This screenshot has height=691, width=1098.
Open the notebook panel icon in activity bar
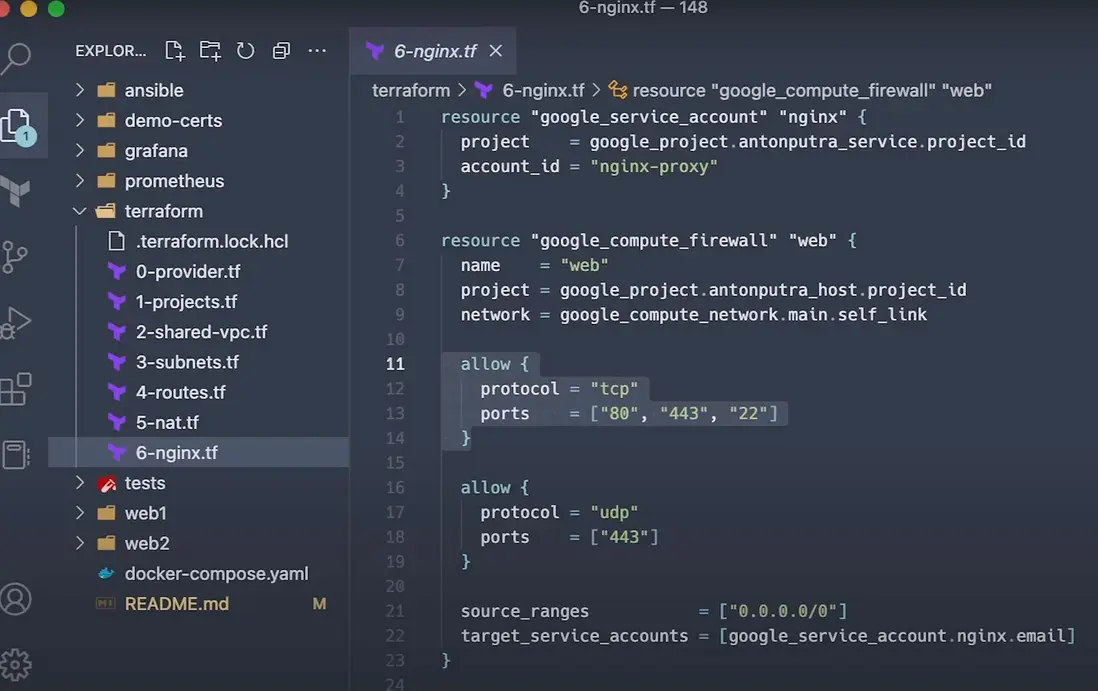[16, 455]
